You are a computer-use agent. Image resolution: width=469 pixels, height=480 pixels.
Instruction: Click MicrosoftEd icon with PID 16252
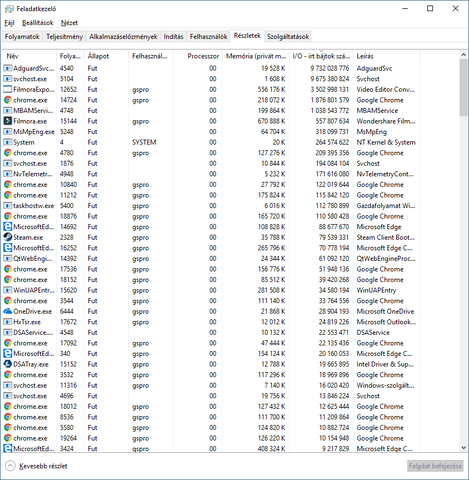coord(7,248)
